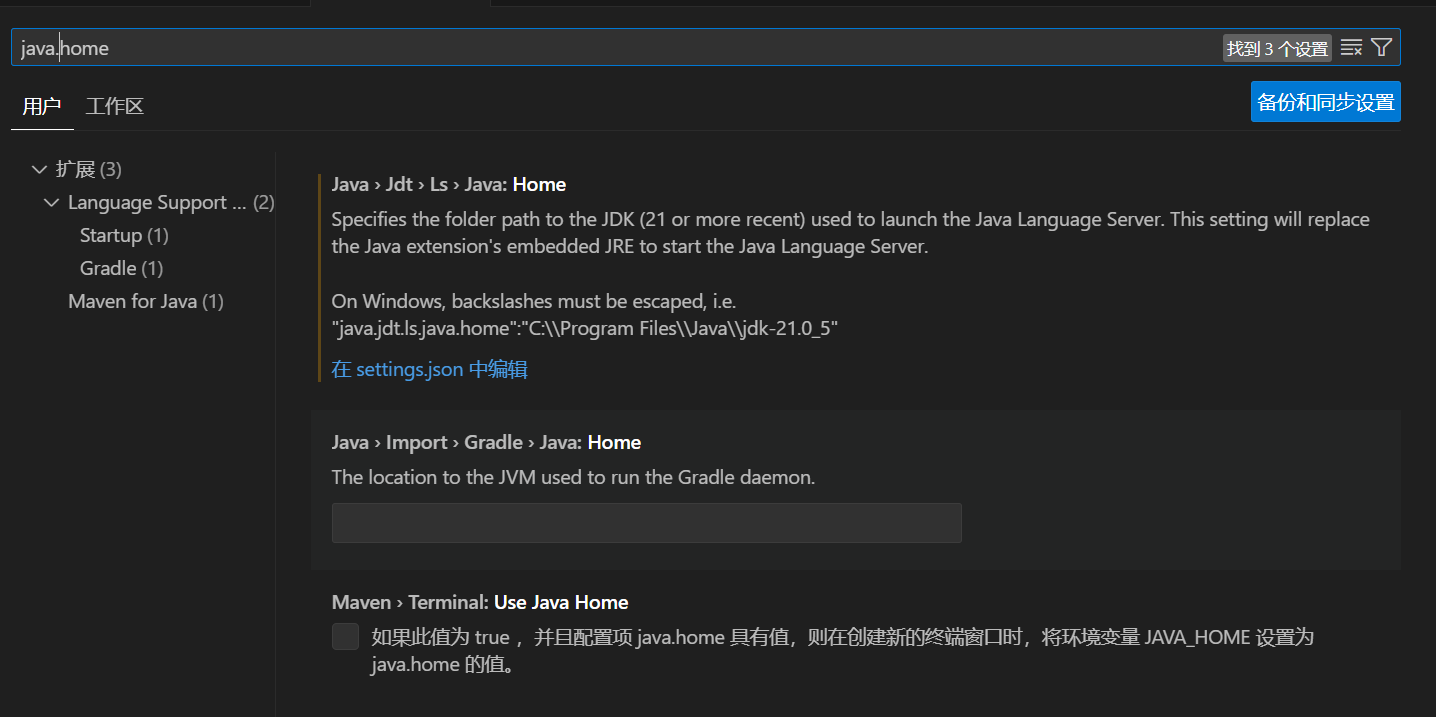Click the Jdt breadcrumb segment
Screen dimensions: 1436x717
(399, 184)
